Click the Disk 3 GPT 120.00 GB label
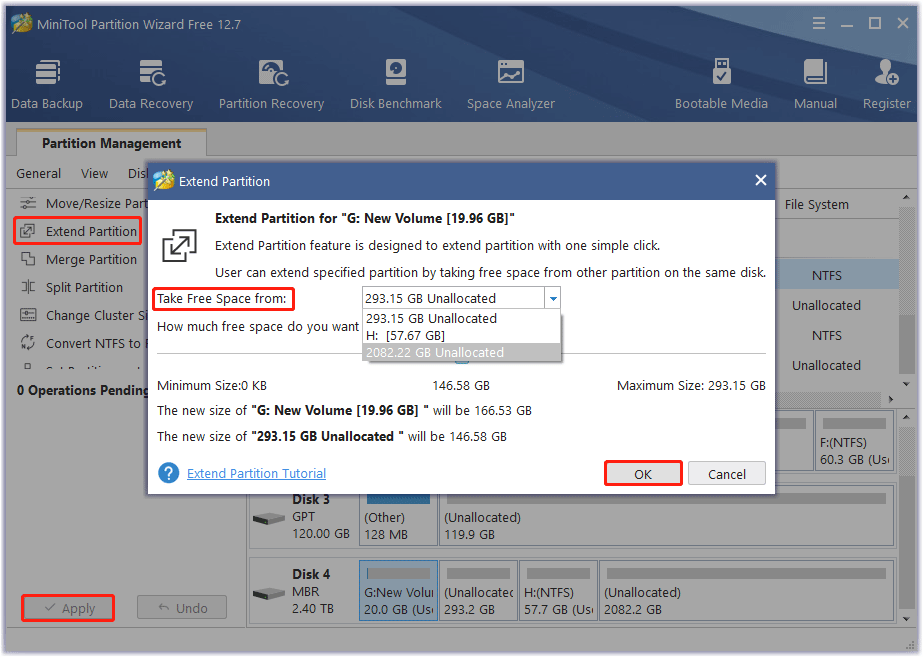Image resolution: width=923 pixels, height=657 pixels. click(321, 517)
